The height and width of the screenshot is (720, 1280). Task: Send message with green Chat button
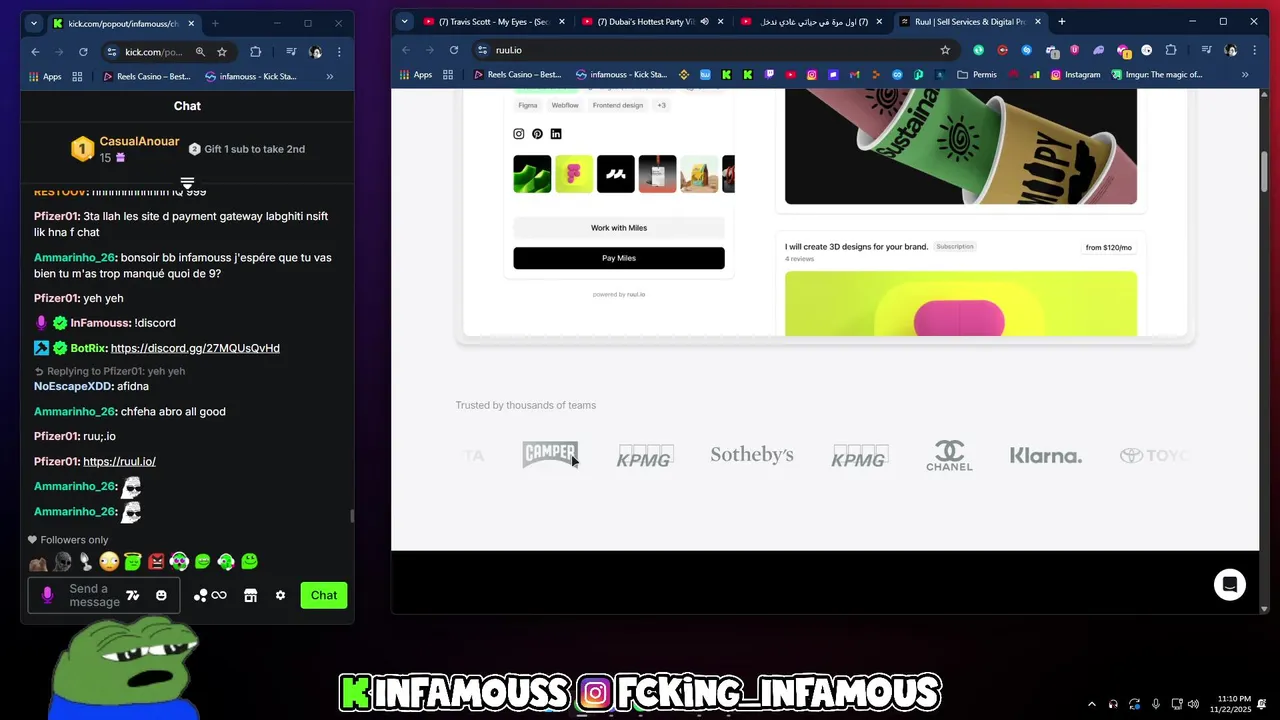[x=324, y=595]
